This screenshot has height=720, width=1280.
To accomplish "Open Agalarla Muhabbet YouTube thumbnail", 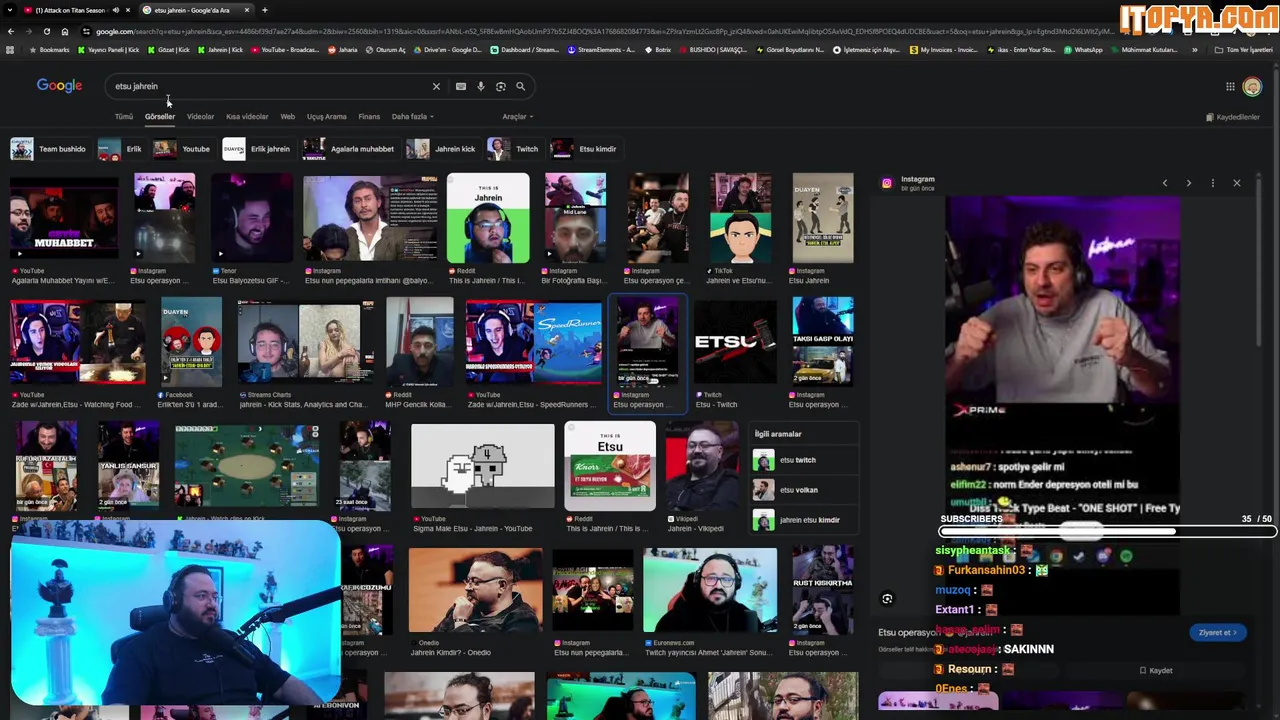I will (64, 218).
